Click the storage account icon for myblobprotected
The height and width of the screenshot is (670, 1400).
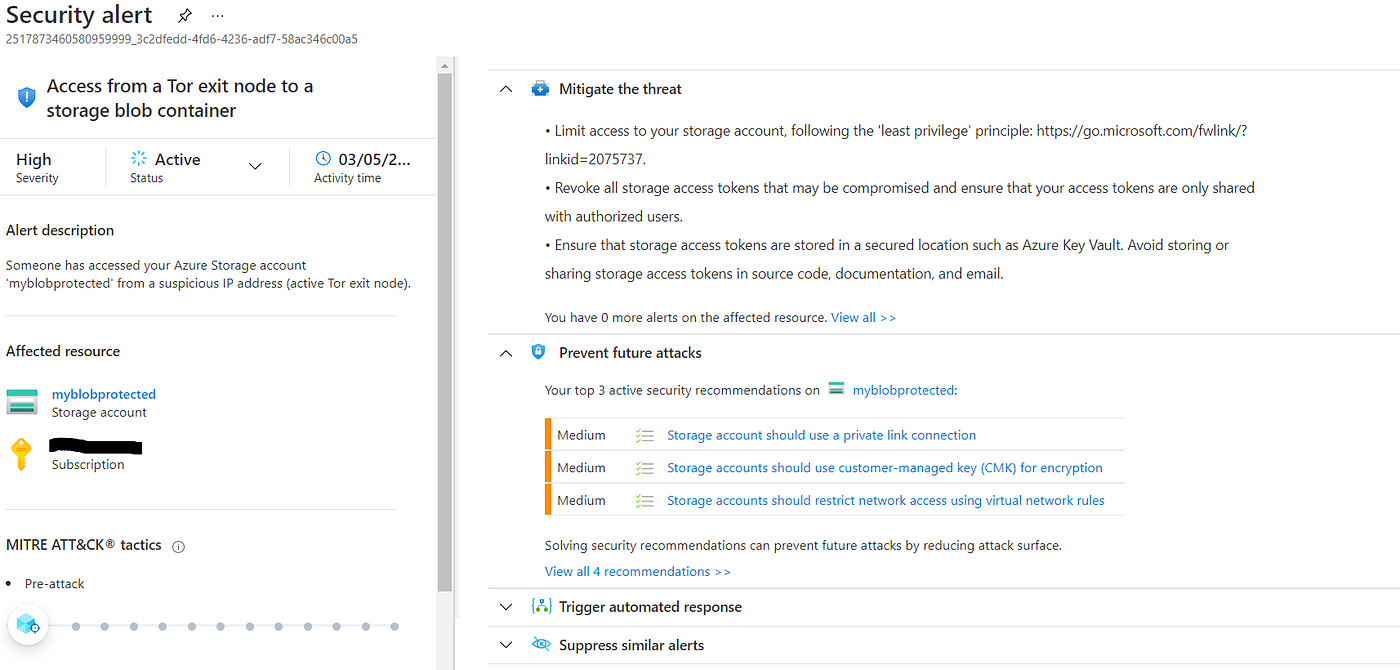click(22, 401)
